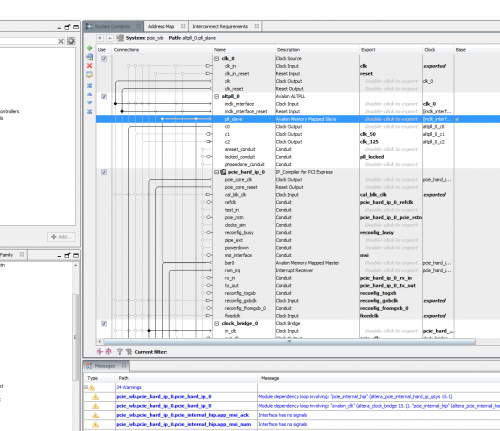Select the pll_slave row
Image resolution: width=500 pixels, height=431 pixels.
pos(298,119)
